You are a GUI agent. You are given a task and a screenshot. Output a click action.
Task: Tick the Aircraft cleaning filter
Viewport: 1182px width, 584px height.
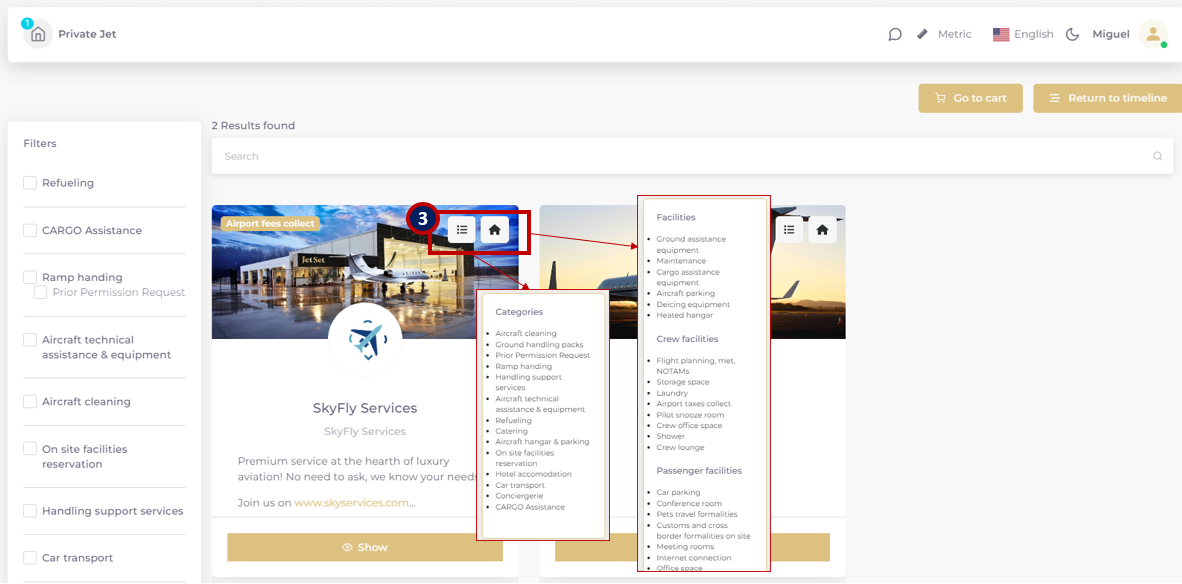click(30, 402)
